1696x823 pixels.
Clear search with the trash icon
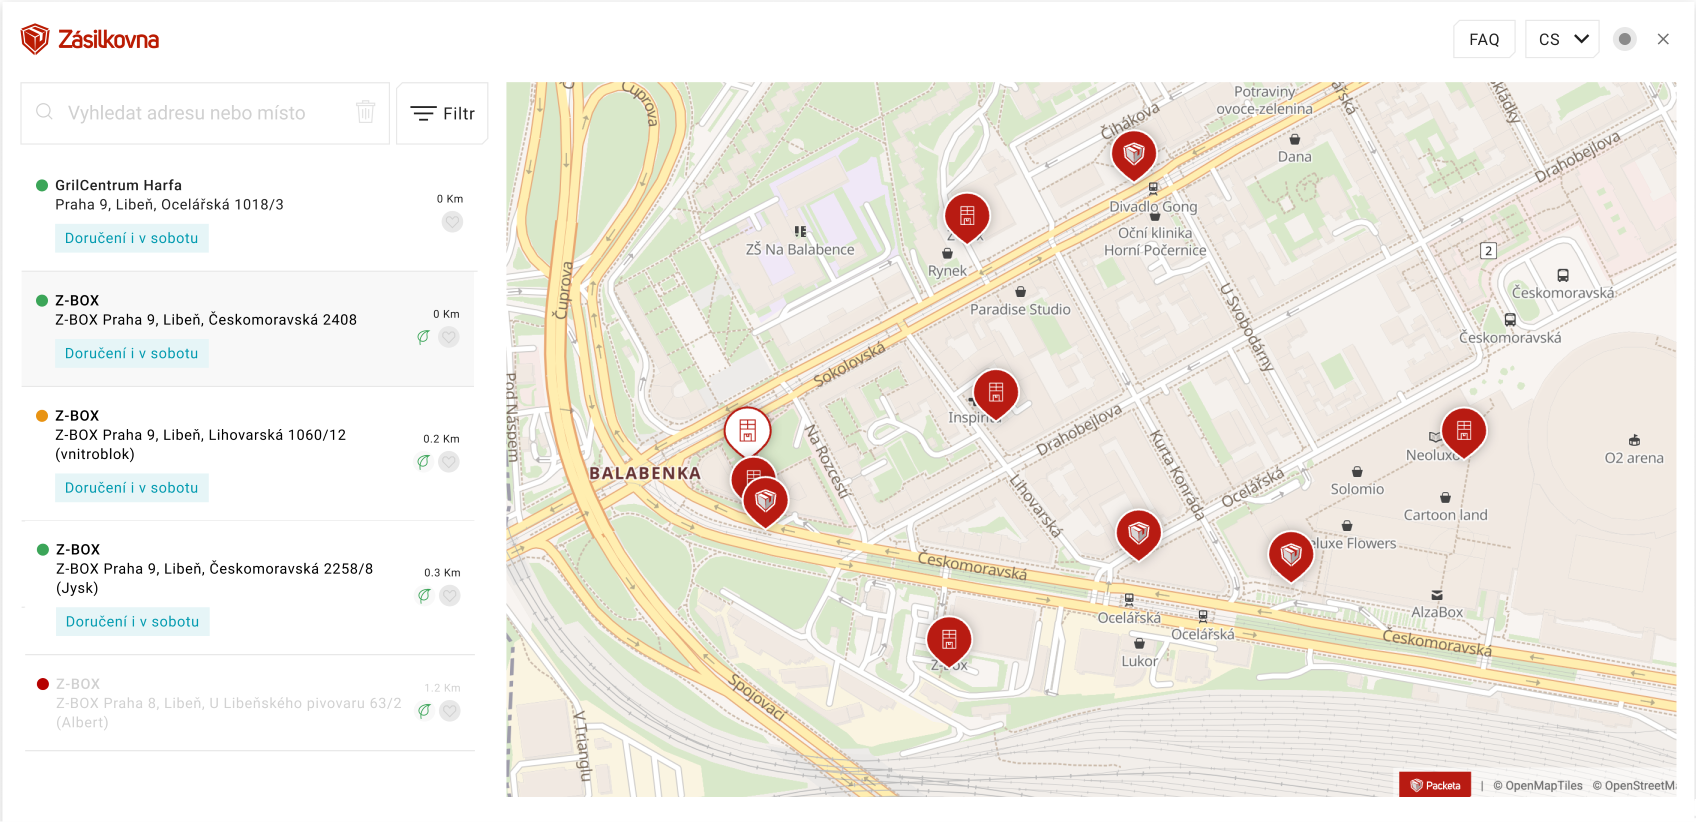366,112
